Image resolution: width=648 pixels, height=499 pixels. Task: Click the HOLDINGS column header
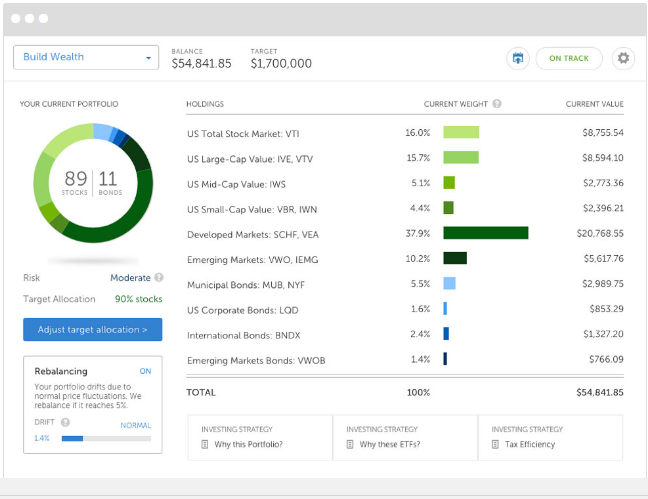[205, 104]
